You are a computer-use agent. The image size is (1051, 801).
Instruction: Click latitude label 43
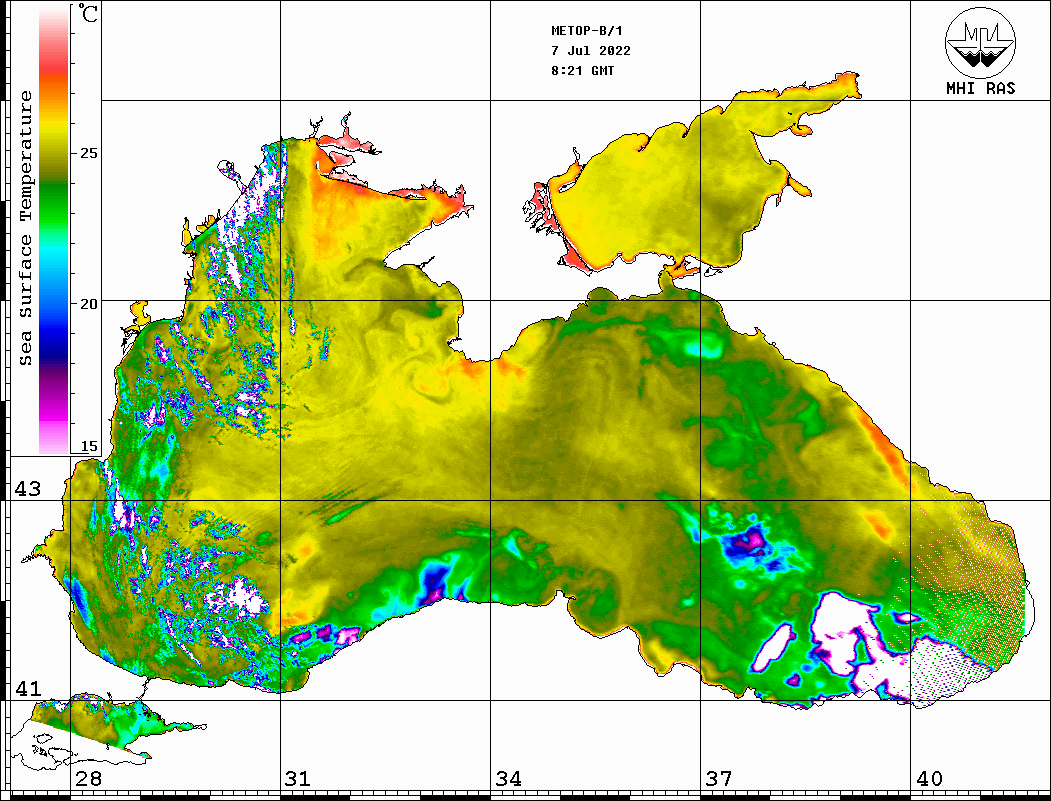[x=28, y=489]
